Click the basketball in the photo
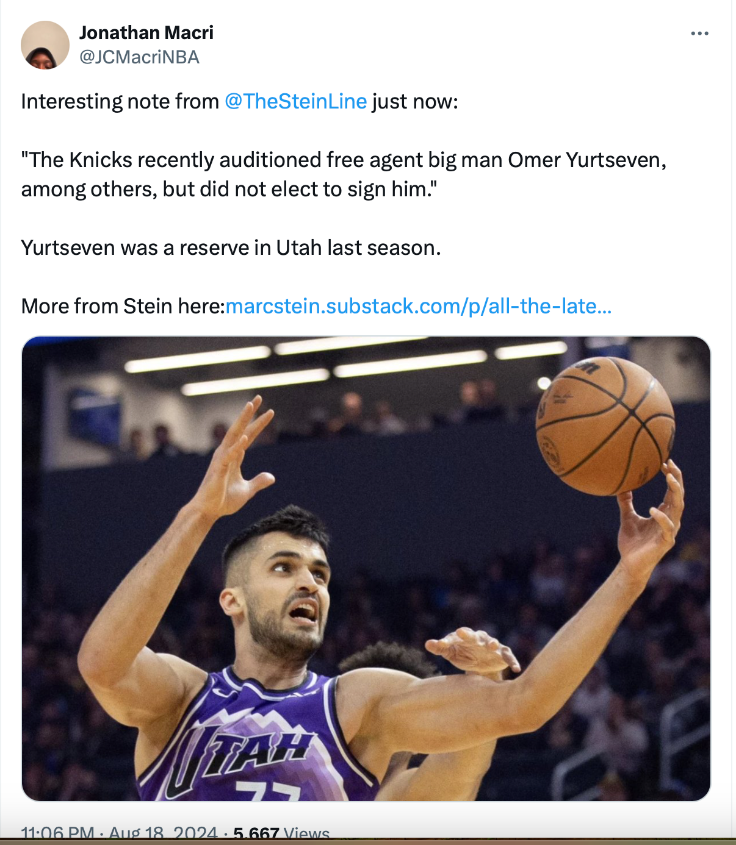736x845 pixels. pyautogui.click(x=604, y=425)
